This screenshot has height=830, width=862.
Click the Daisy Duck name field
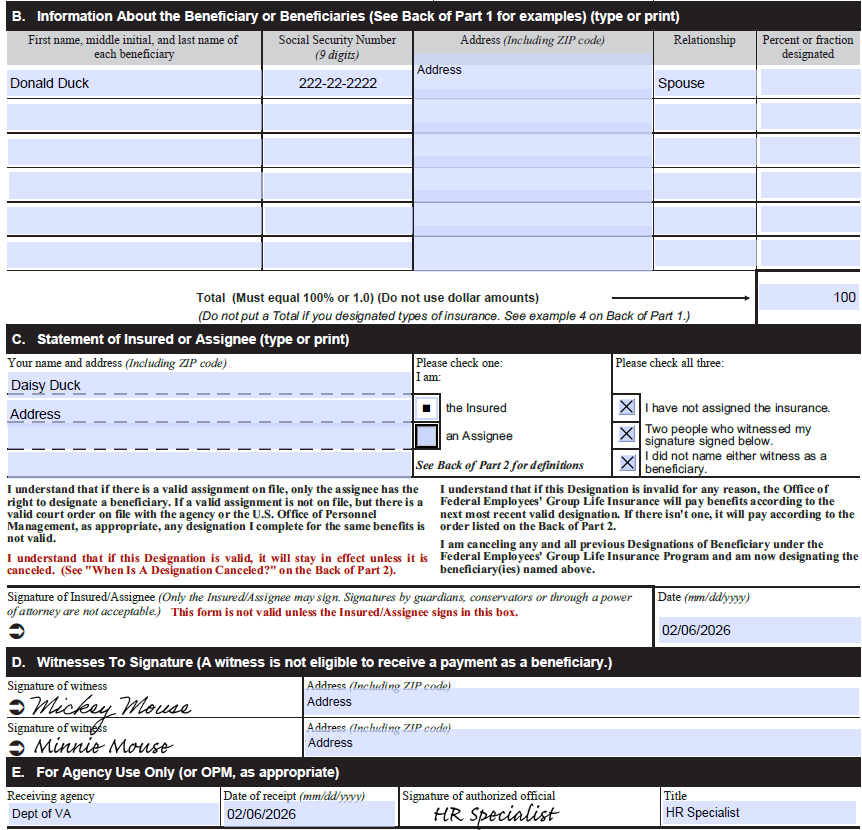click(209, 384)
